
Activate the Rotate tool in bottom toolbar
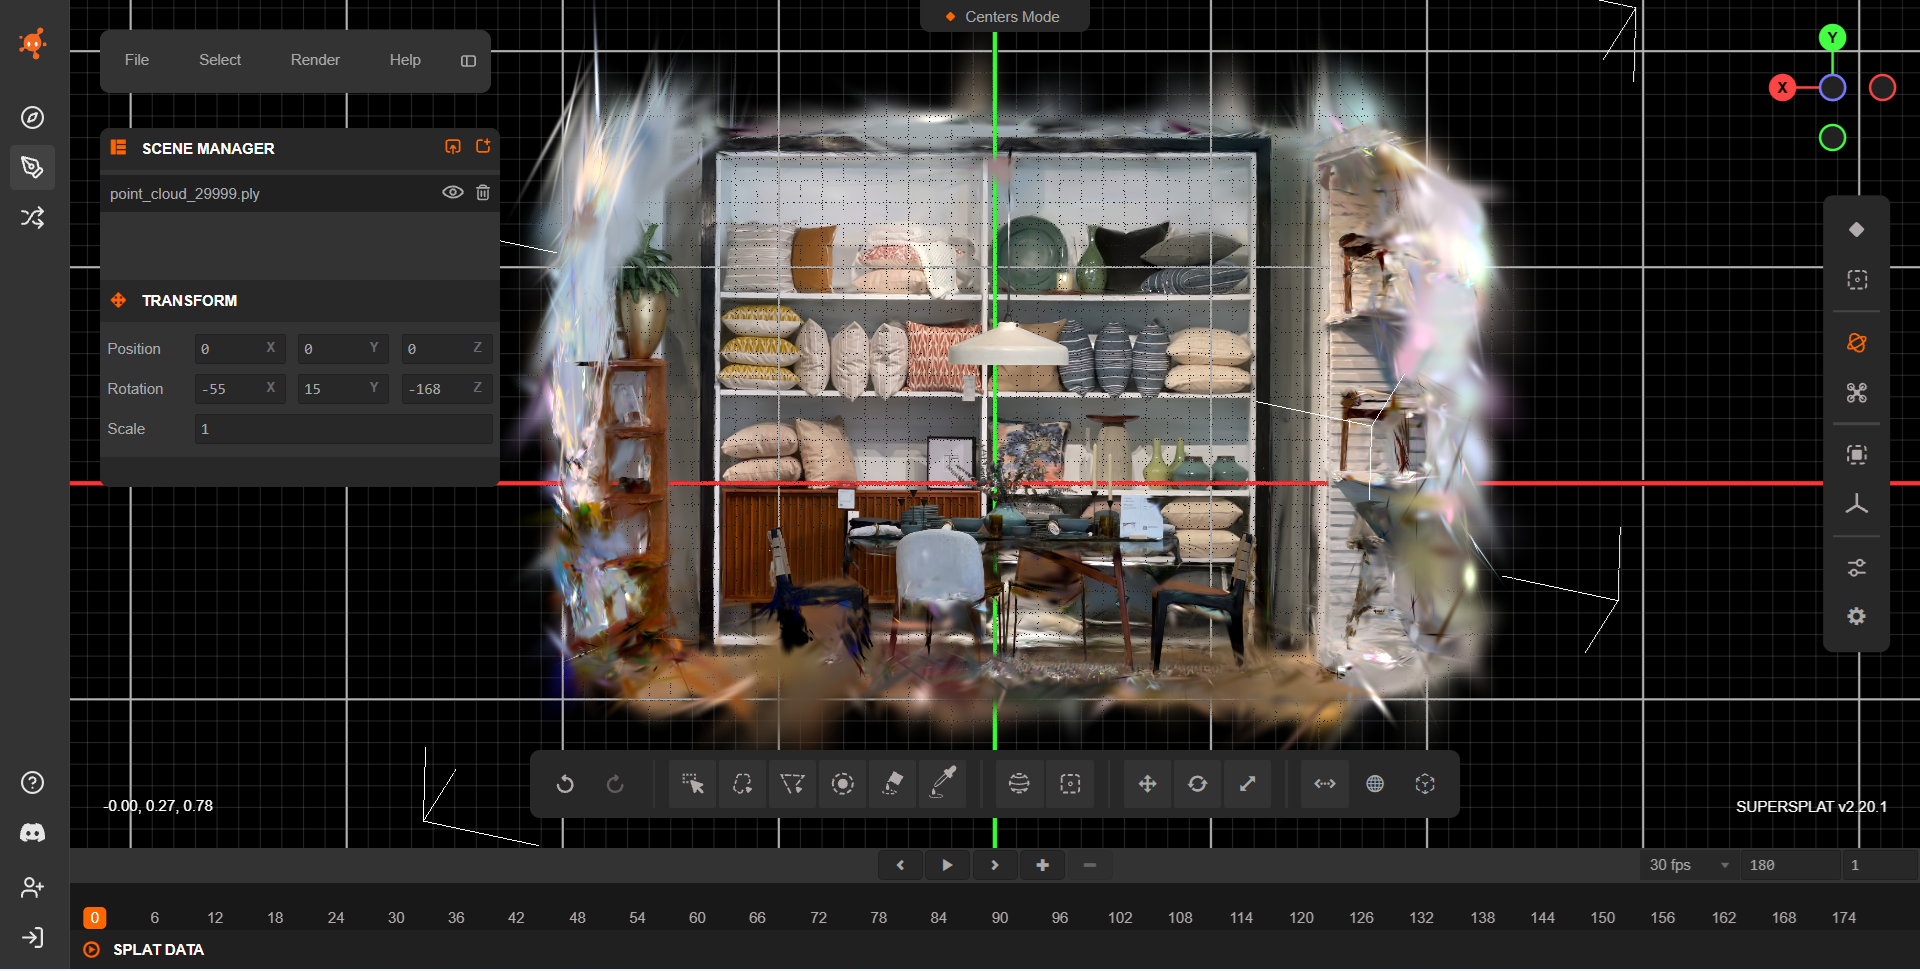(x=1197, y=784)
